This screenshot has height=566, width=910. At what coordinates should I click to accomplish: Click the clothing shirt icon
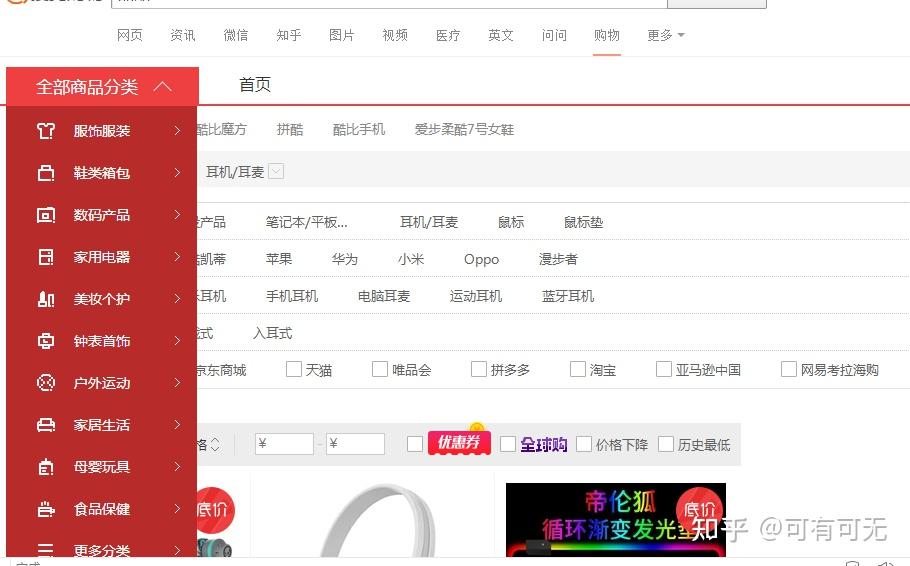pyautogui.click(x=46, y=131)
